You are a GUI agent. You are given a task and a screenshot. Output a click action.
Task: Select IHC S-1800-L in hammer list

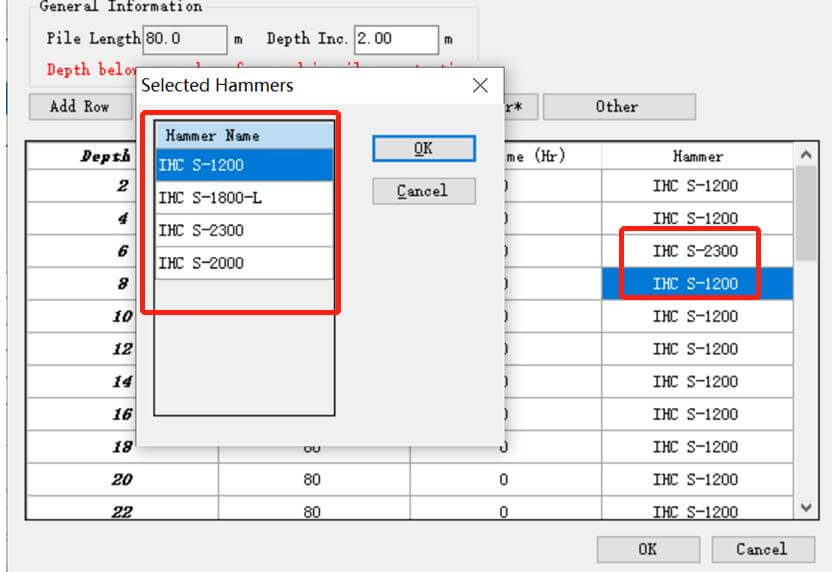click(244, 198)
